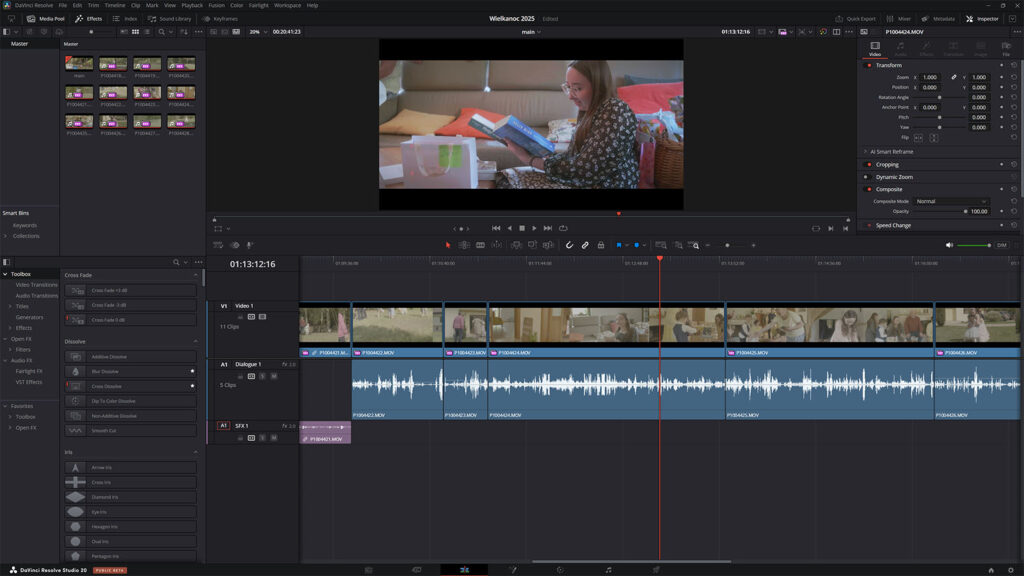Open the Quick Export button
This screenshot has height=576, width=1024.
click(856, 19)
